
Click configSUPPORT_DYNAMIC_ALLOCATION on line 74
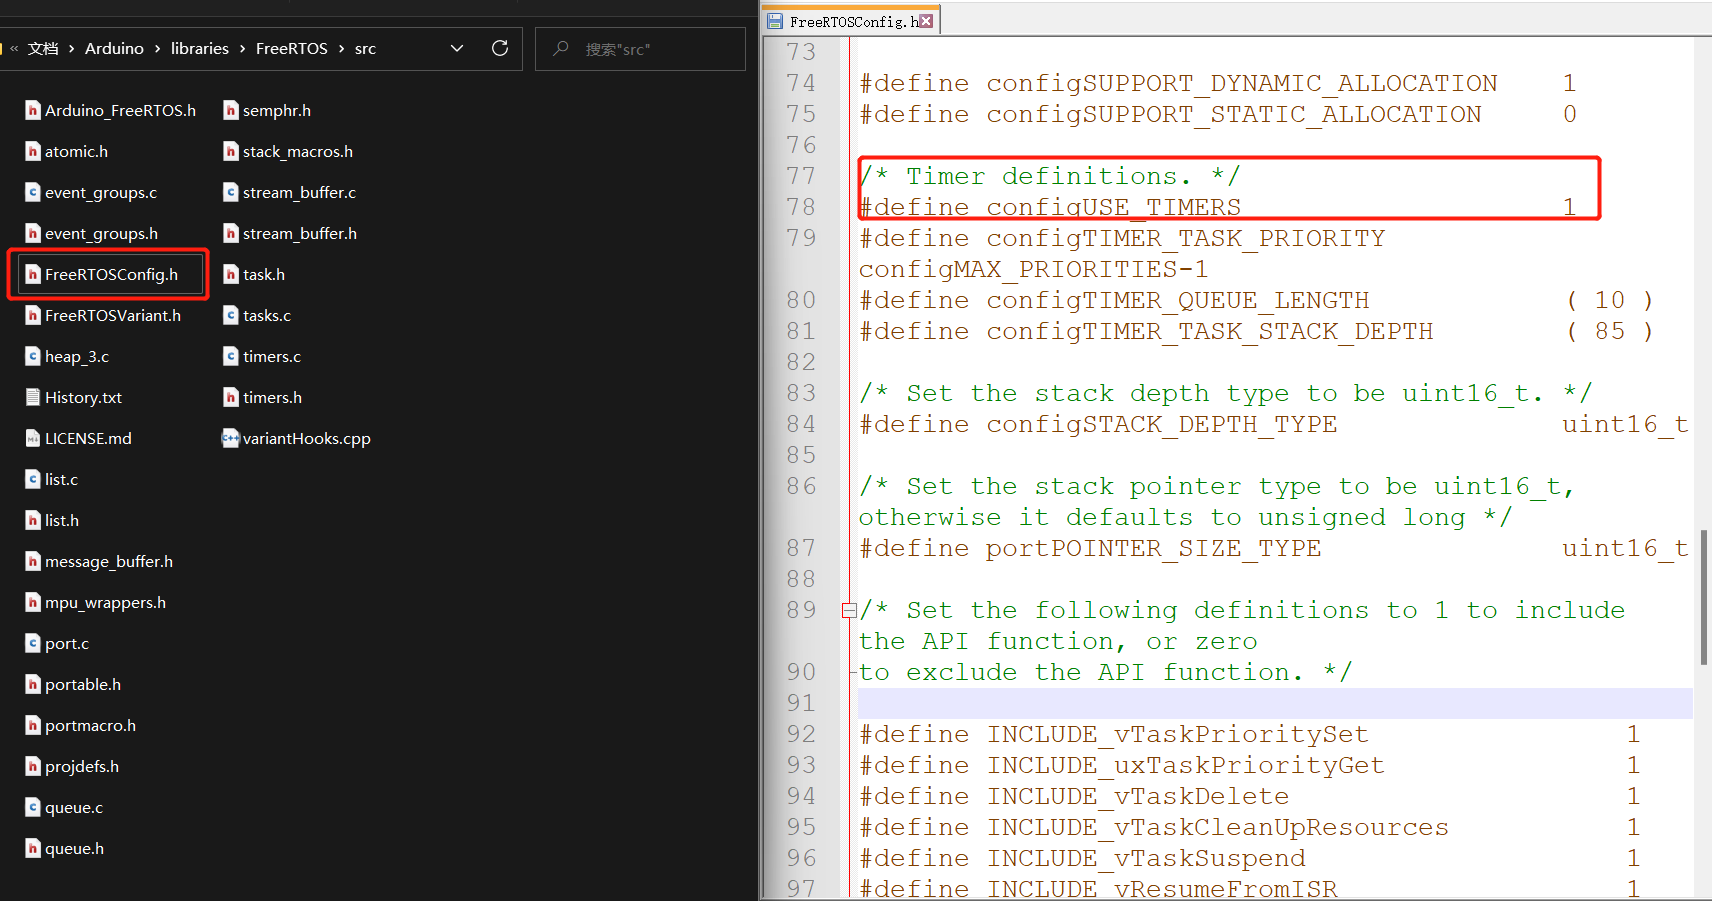[1242, 83]
